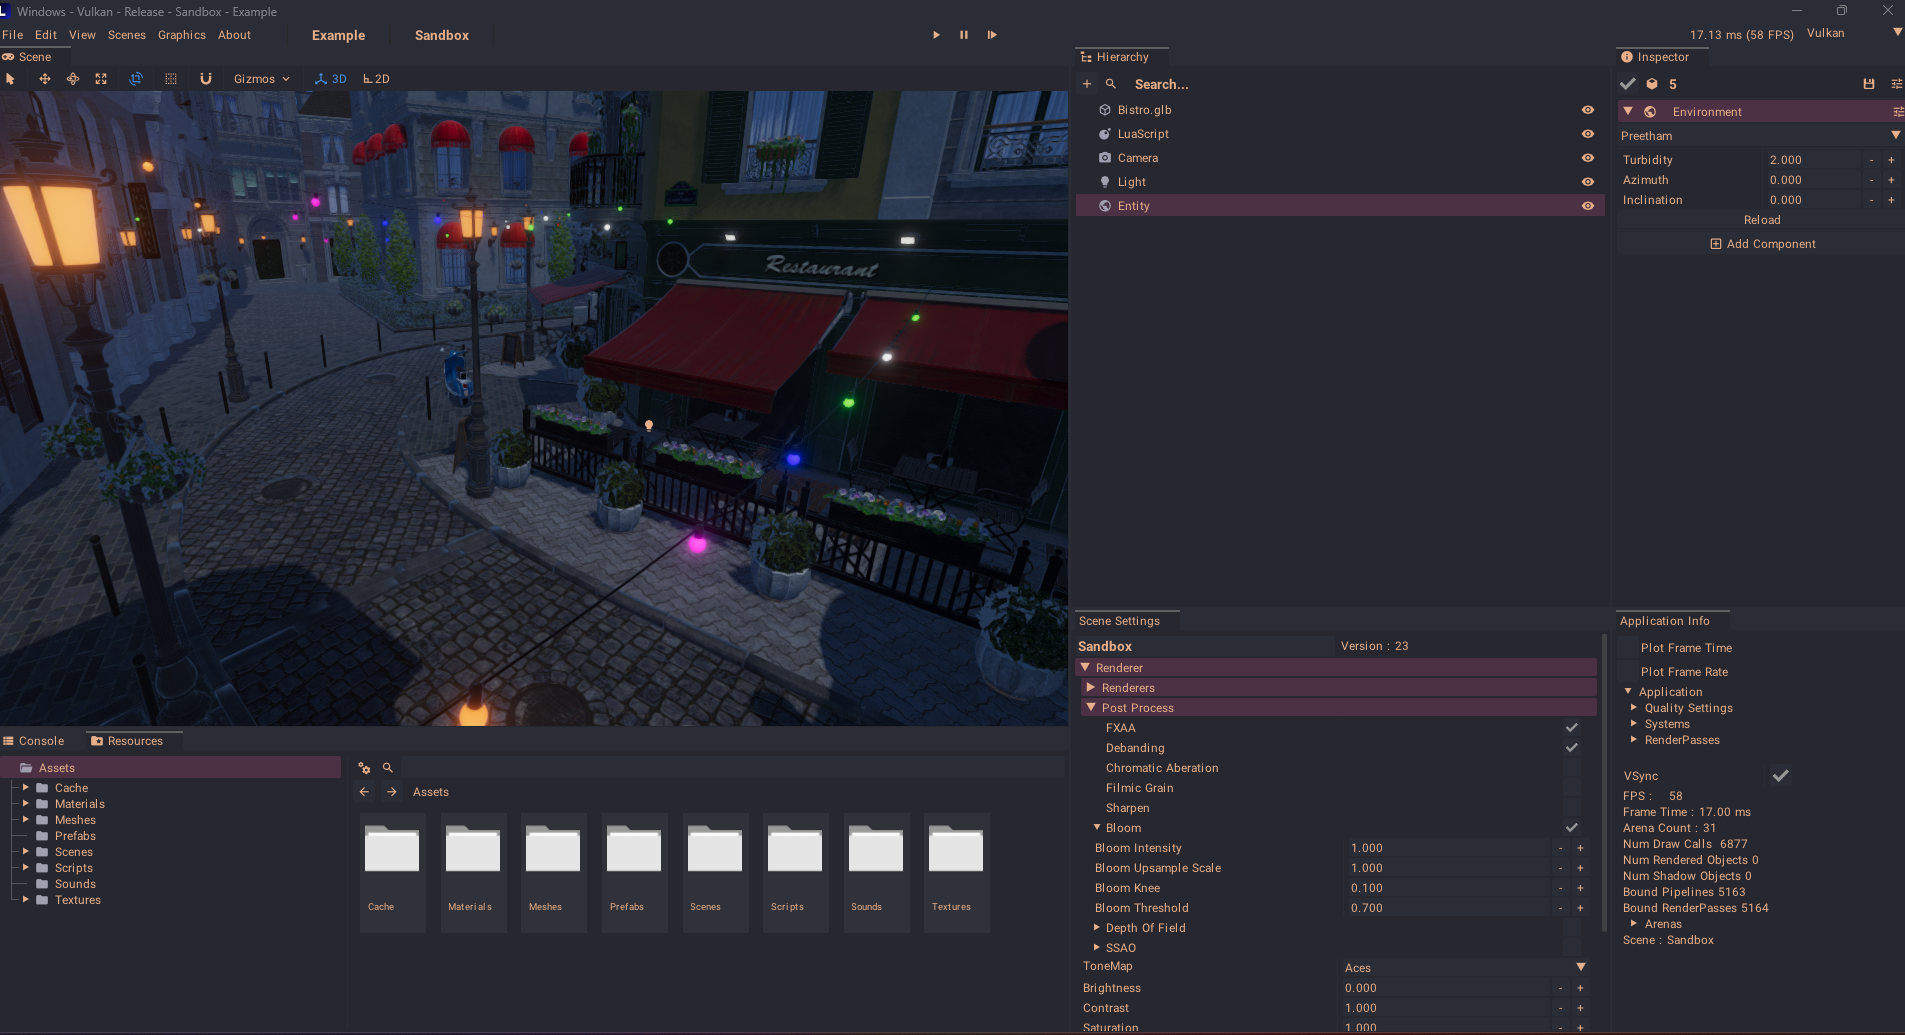
Task: Toggle visibility of Bistro.glb
Action: (1587, 110)
